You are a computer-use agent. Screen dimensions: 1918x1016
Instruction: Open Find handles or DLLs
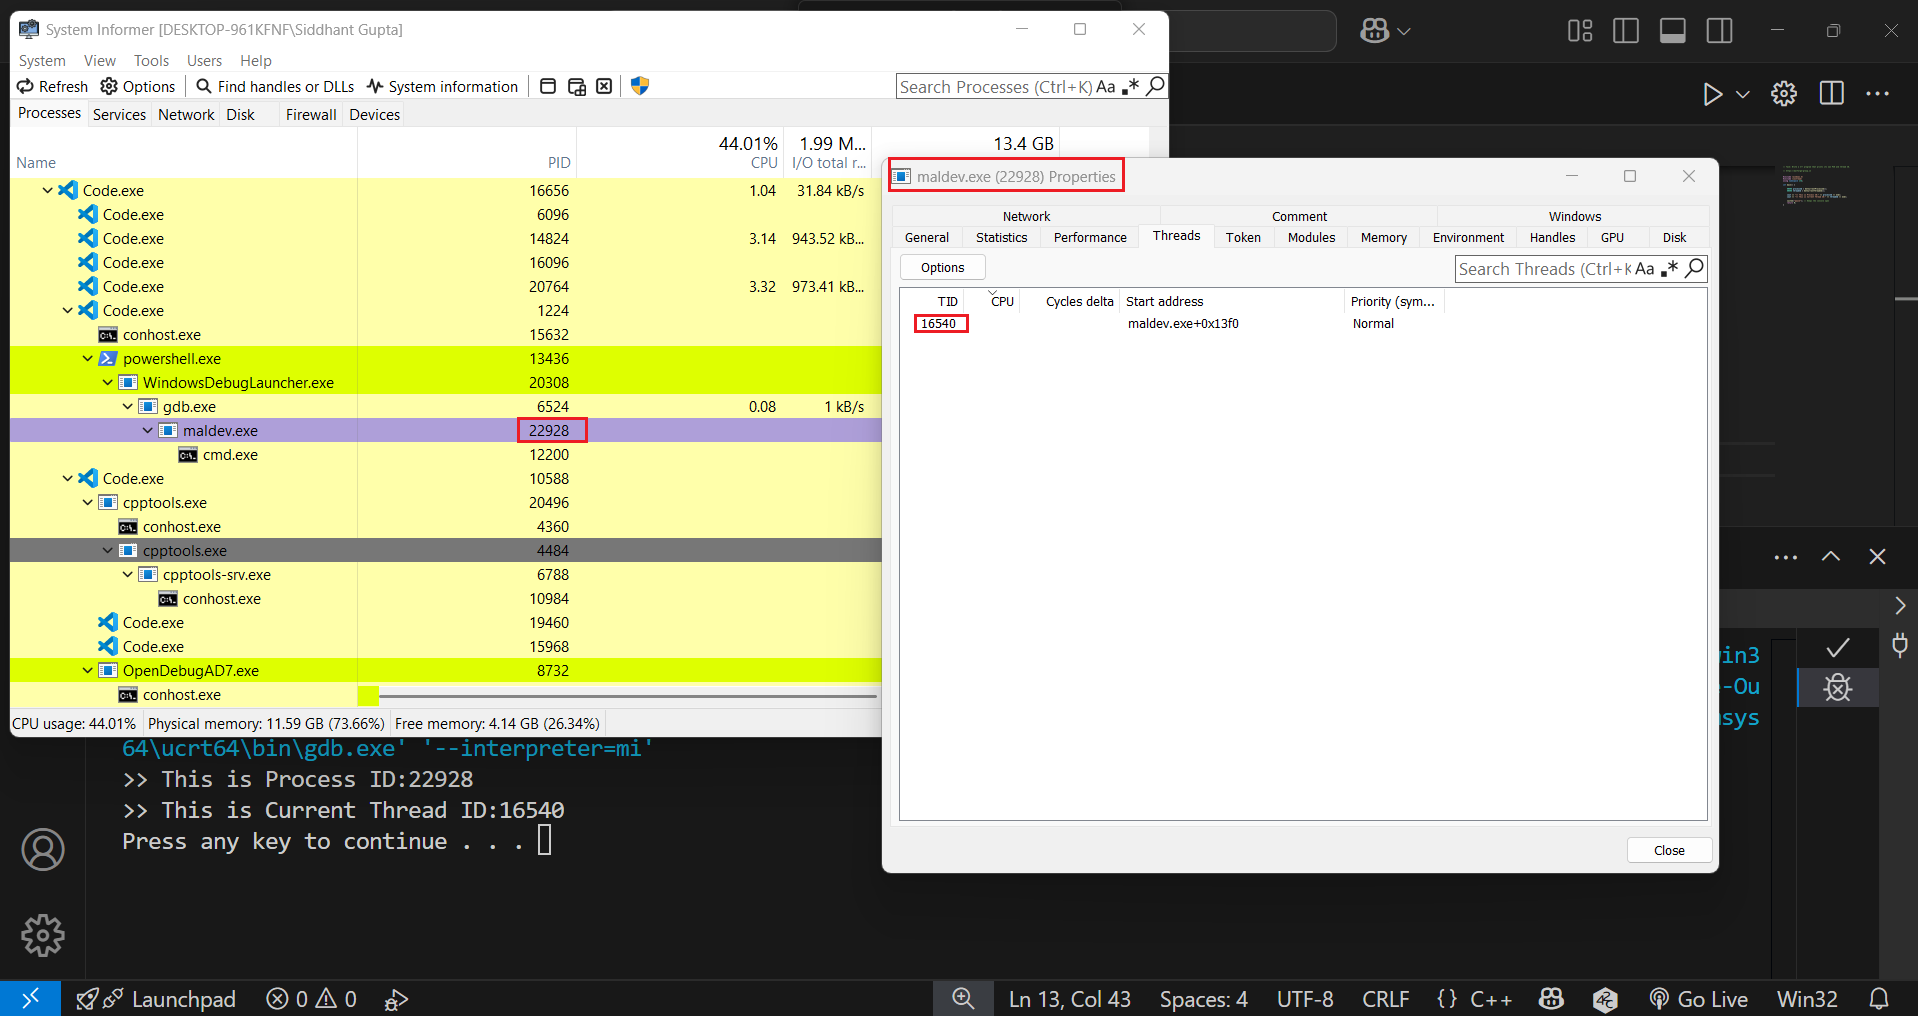[275, 86]
